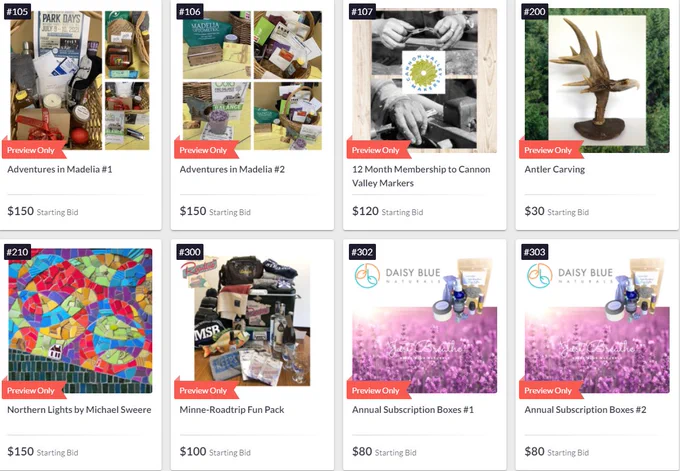This screenshot has width=680, height=471.
Task: Open 12 Month Membership to Cannon Valley Markers
Action: coord(421,176)
